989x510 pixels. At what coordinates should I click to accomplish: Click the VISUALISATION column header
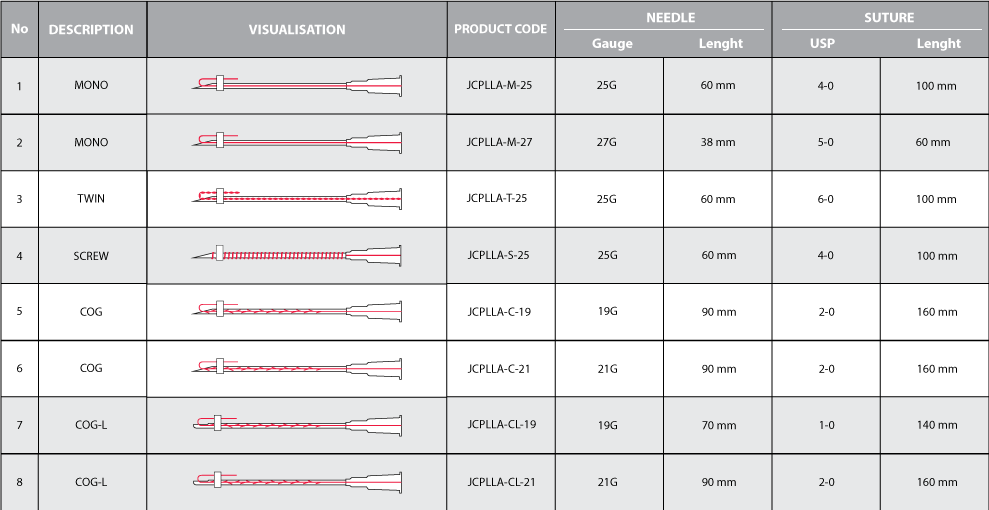tap(297, 29)
